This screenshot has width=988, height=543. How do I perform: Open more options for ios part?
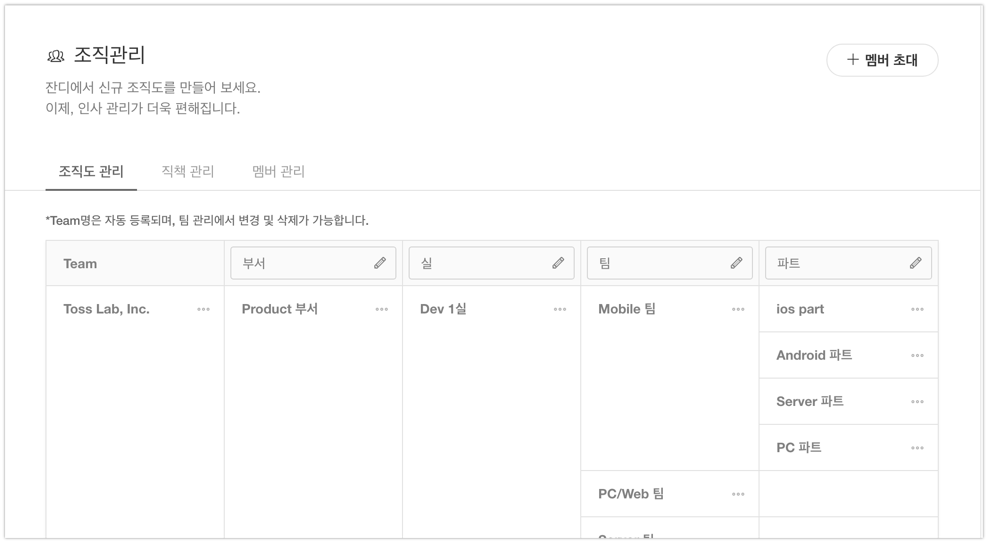[x=917, y=310]
